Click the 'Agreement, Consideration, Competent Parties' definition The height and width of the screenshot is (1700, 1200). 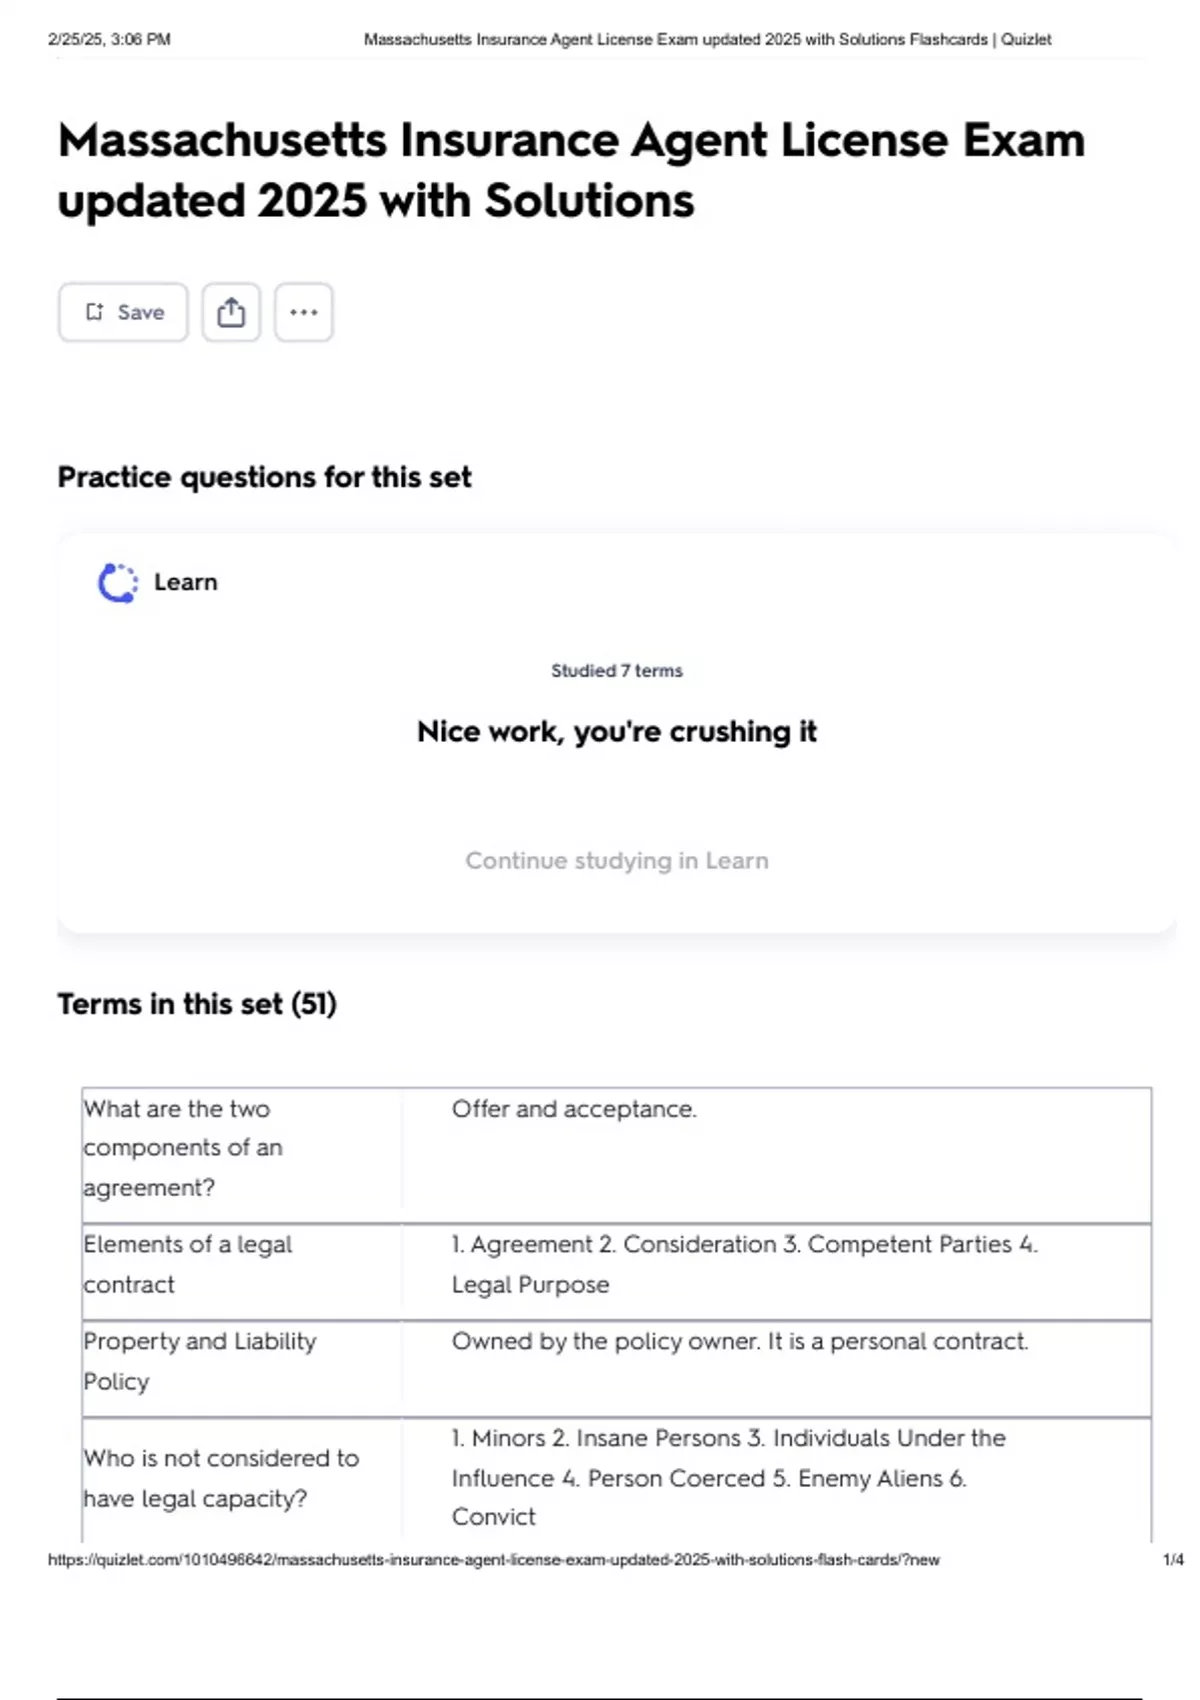[x=744, y=1264]
